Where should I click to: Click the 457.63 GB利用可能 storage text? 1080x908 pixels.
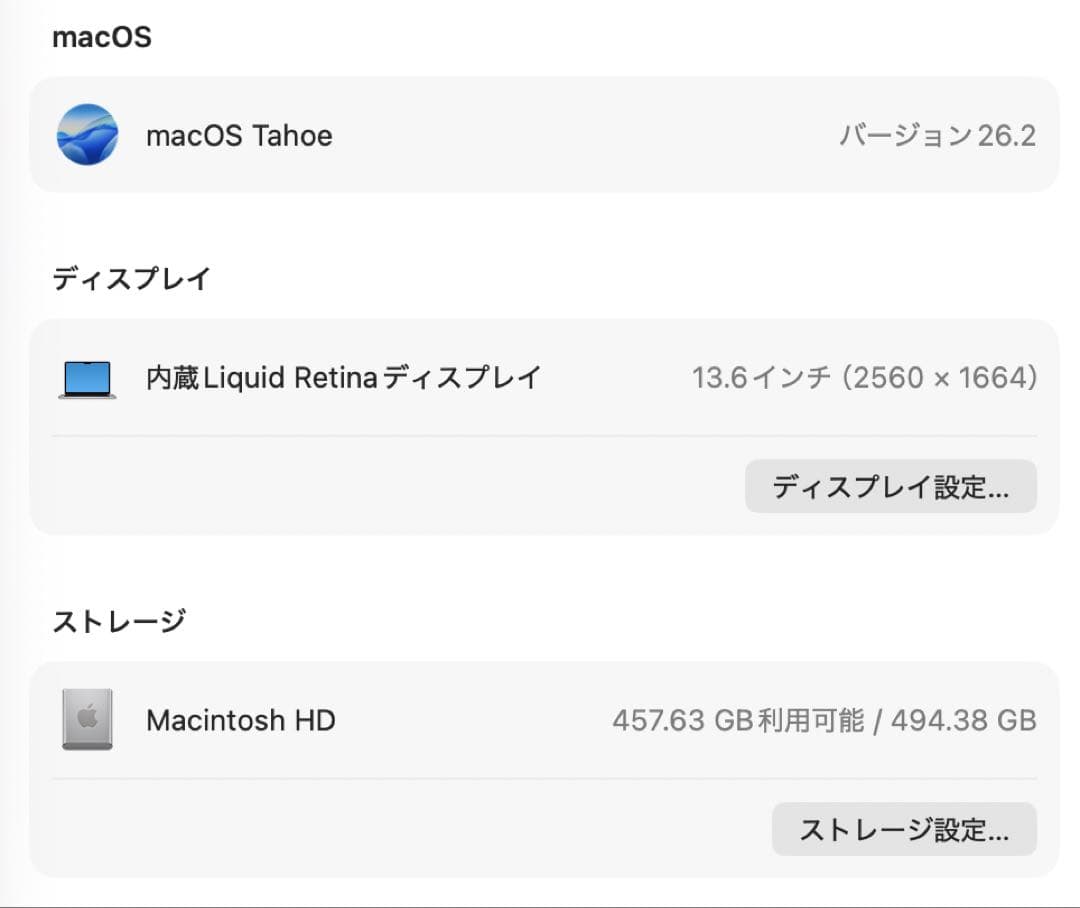pyautogui.click(x=737, y=720)
